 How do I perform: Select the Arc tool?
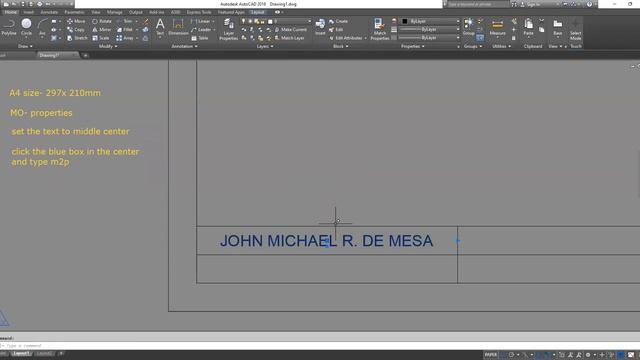(x=42, y=28)
